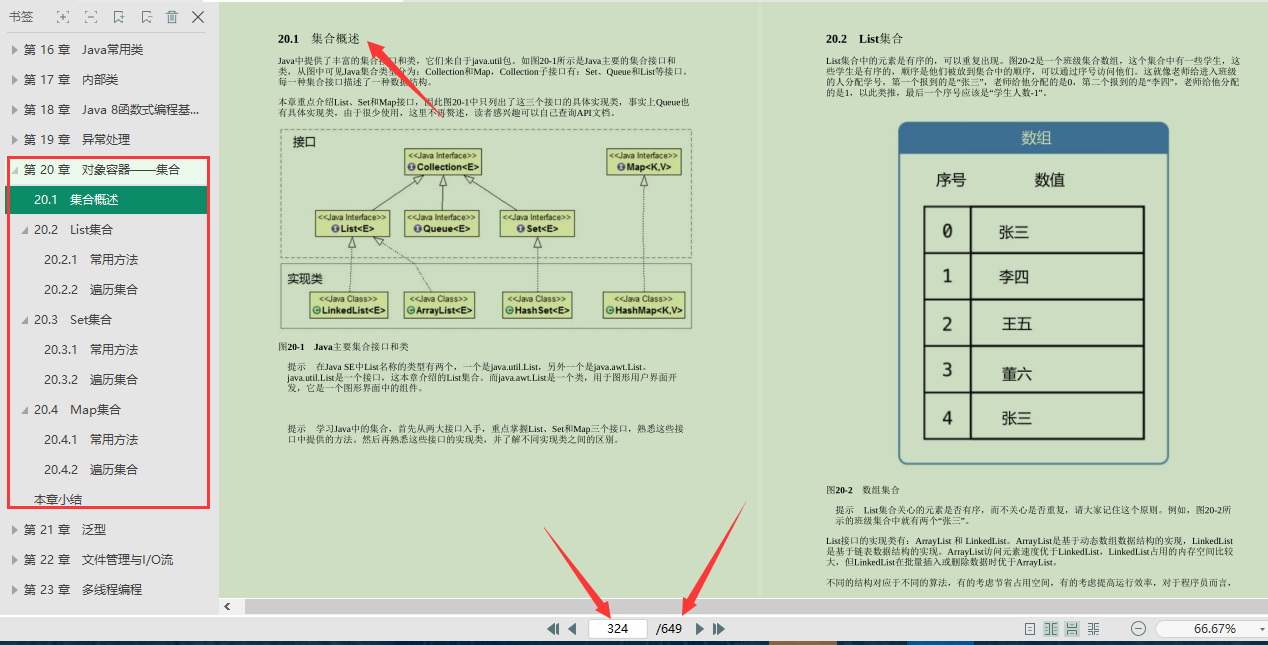
Task: Click the 20.1 集合概述 page heading
Action: pos(318,38)
